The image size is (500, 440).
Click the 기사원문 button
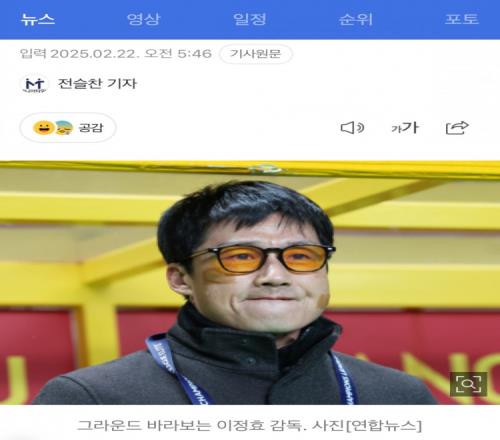256,54
